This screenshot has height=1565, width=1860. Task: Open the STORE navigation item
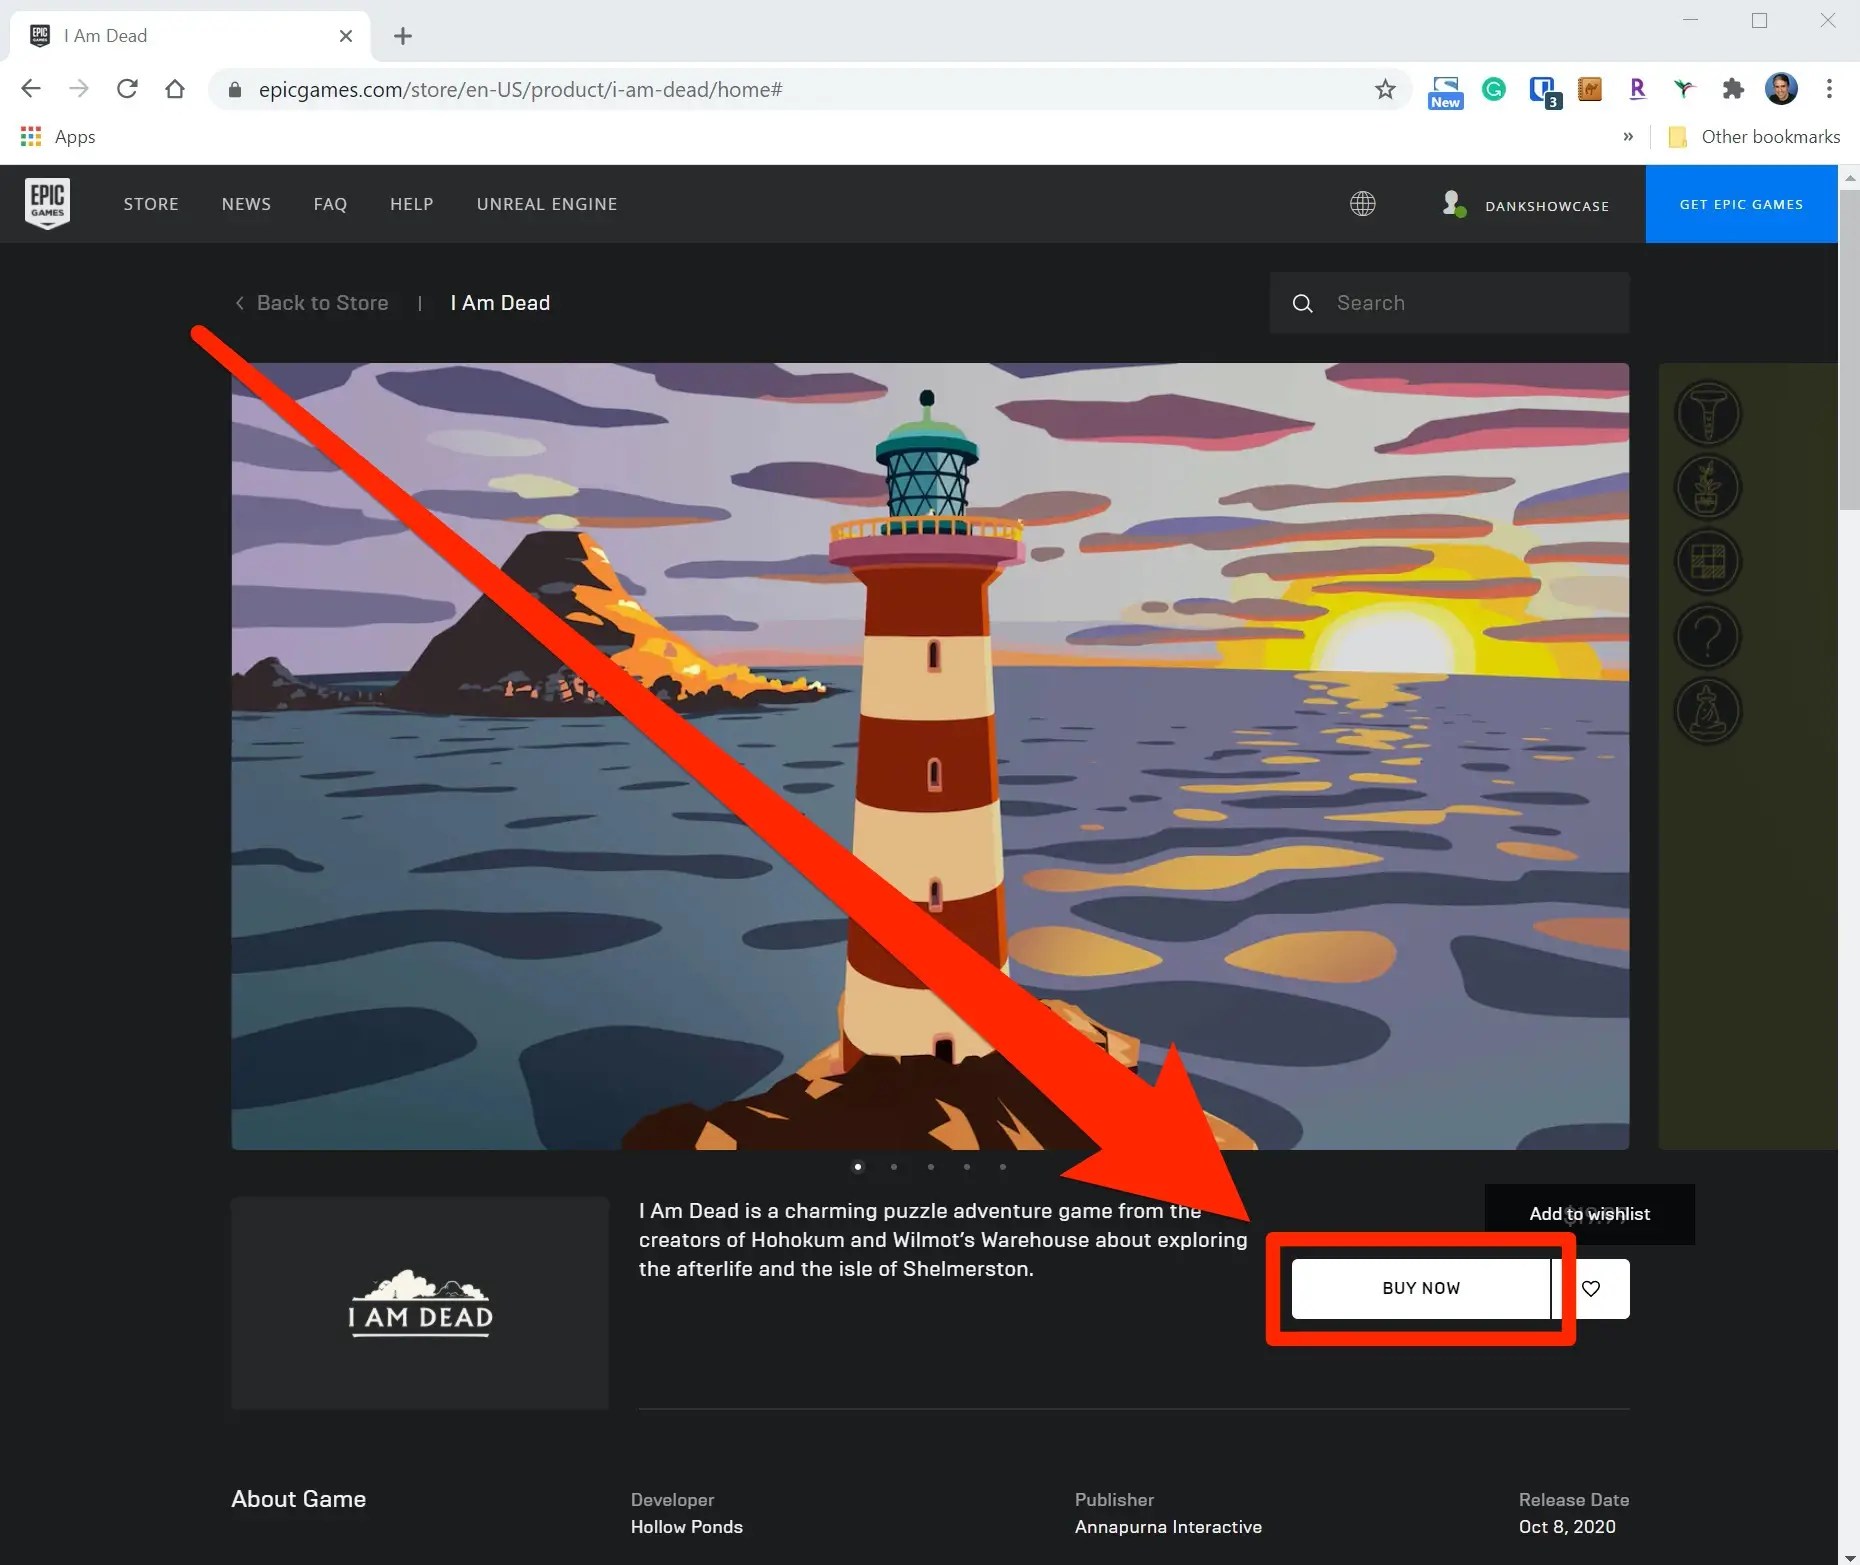click(151, 204)
